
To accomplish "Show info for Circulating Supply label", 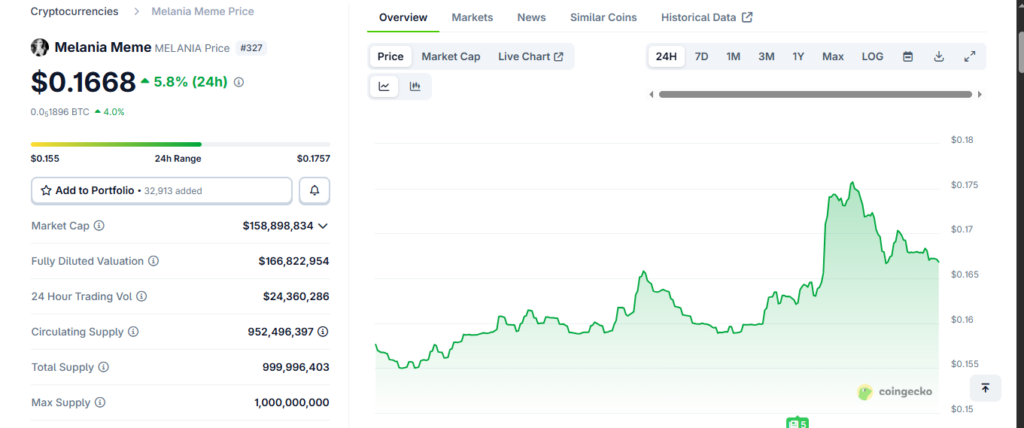I will click(x=133, y=332).
